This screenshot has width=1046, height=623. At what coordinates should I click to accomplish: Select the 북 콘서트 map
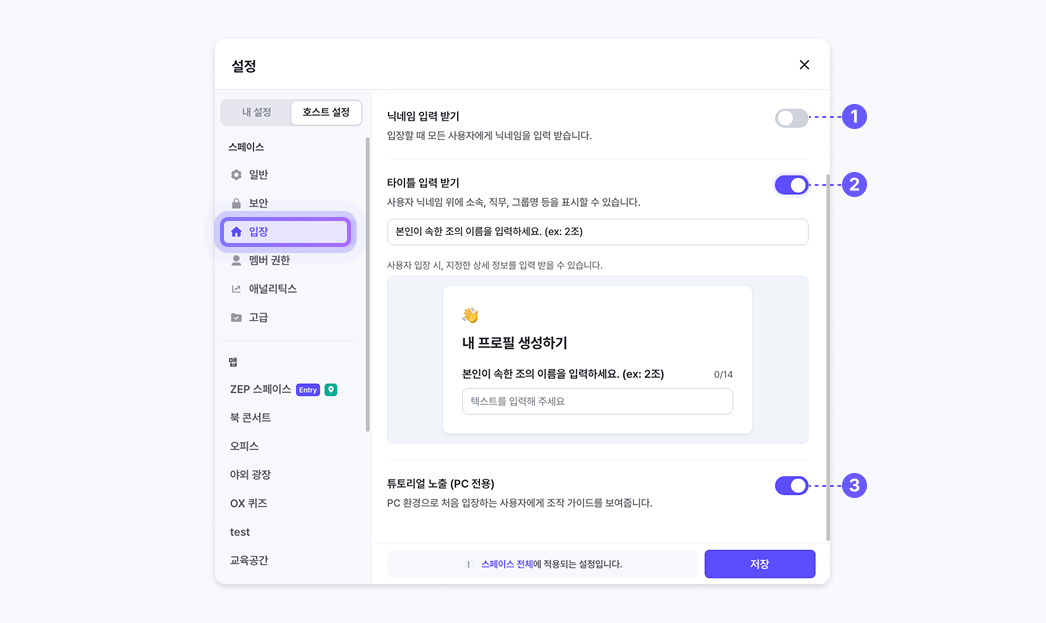tap(250, 417)
